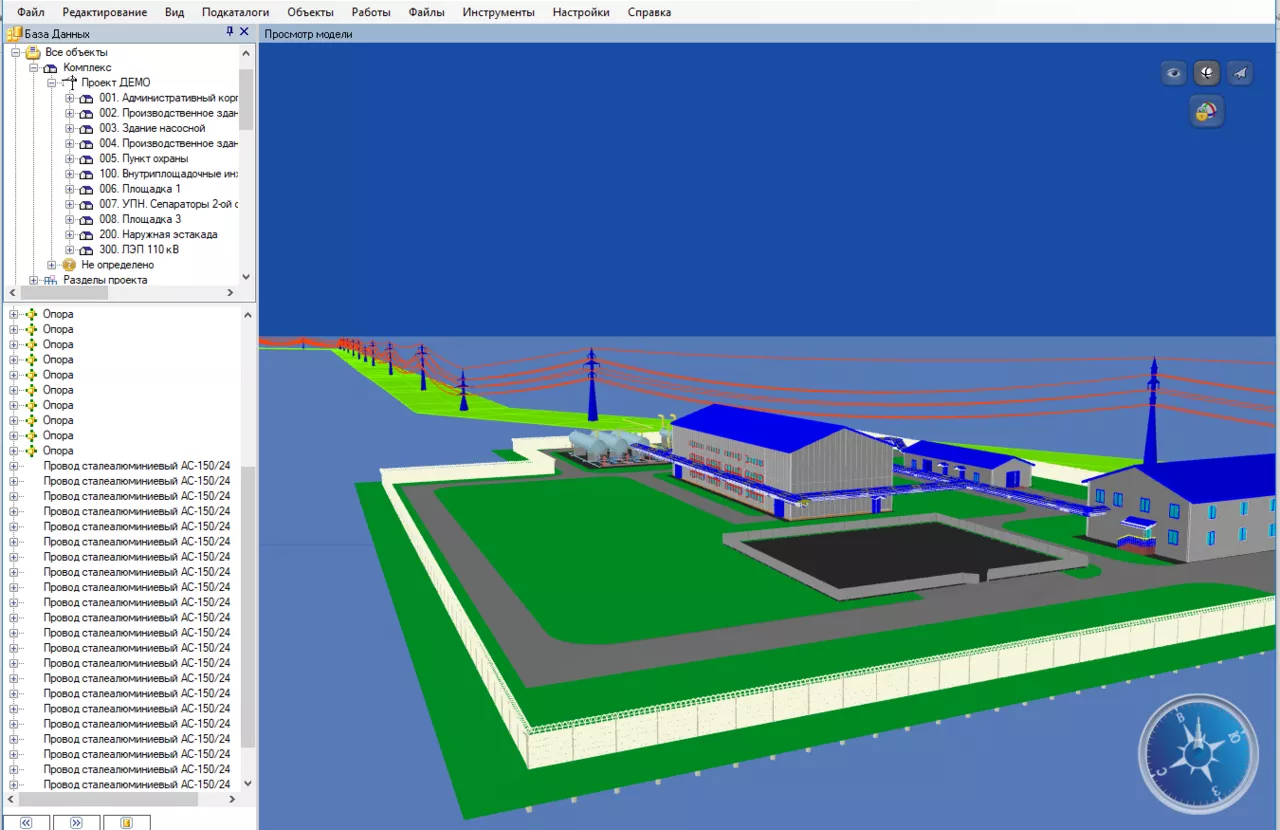
Task: Click the Просмотр модели tab
Action: pos(308,34)
